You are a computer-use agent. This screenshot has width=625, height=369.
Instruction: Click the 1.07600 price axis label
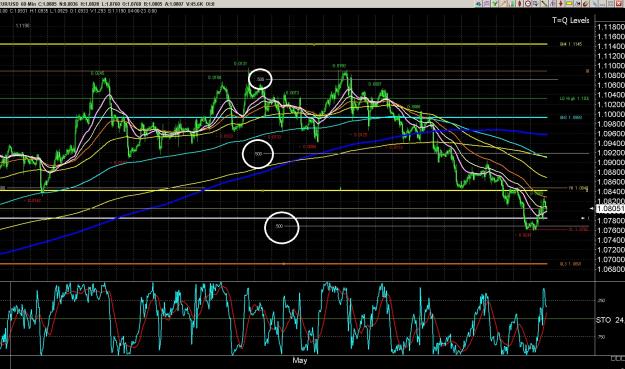tap(611, 230)
